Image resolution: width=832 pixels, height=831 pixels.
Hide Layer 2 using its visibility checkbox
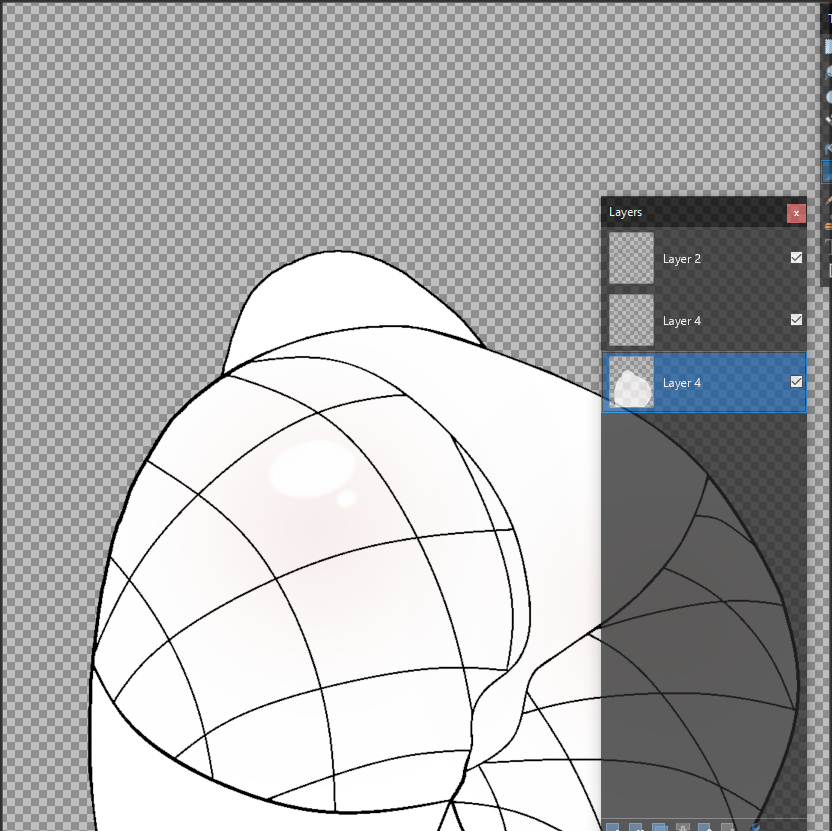796,258
